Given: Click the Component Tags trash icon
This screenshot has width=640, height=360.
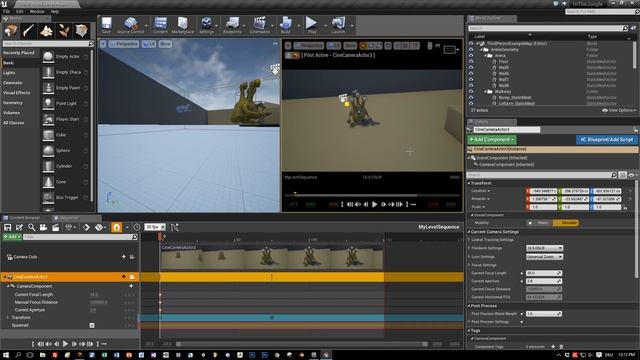Looking at the screenshot, I should 561,347.
